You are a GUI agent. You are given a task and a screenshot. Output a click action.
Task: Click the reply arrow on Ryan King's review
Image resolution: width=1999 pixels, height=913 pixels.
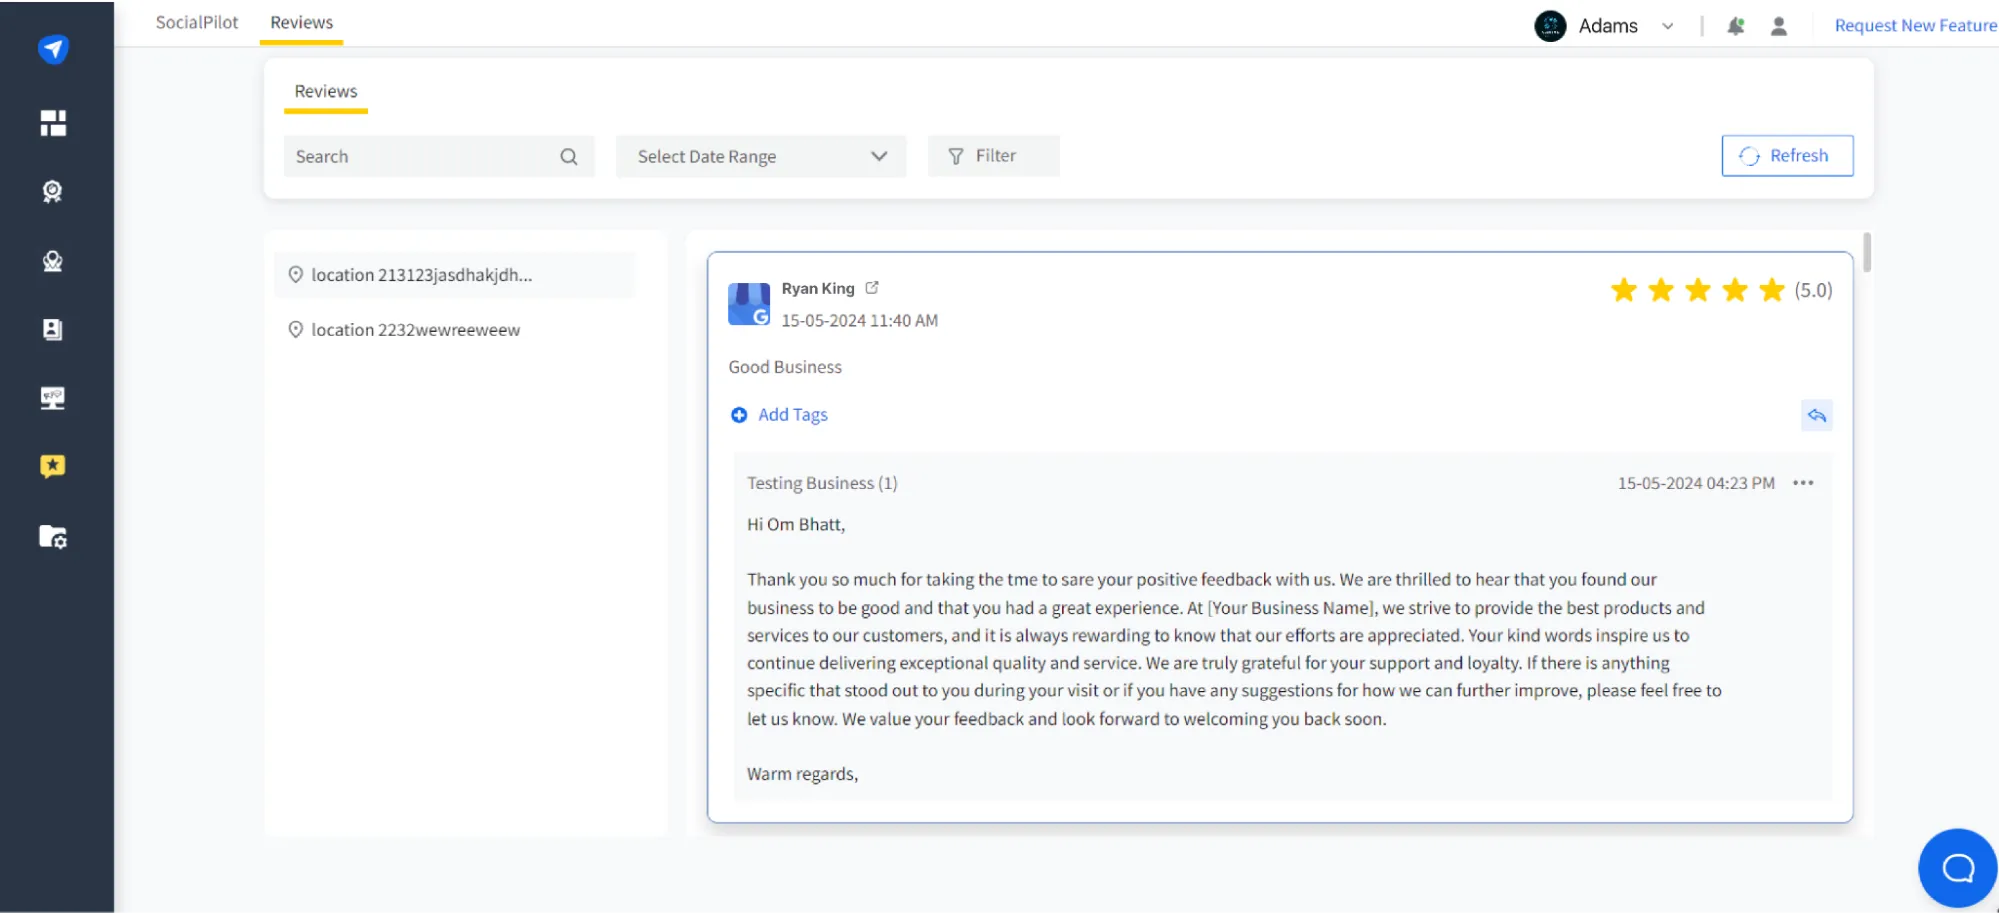[x=1817, y=415]
